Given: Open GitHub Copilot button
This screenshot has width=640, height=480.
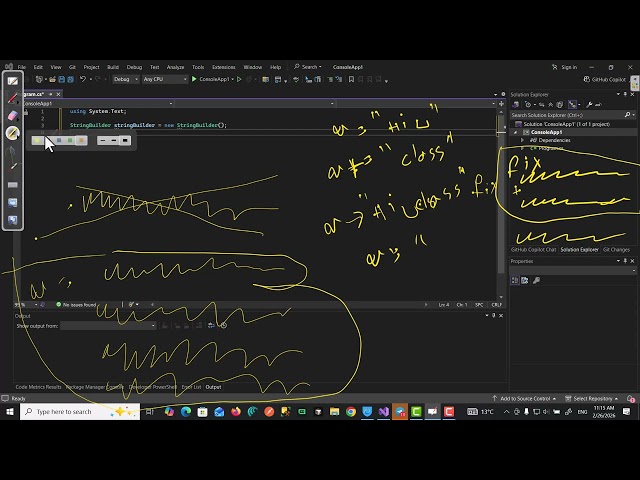Looking at the screenshot, I should tap(604, 79).
